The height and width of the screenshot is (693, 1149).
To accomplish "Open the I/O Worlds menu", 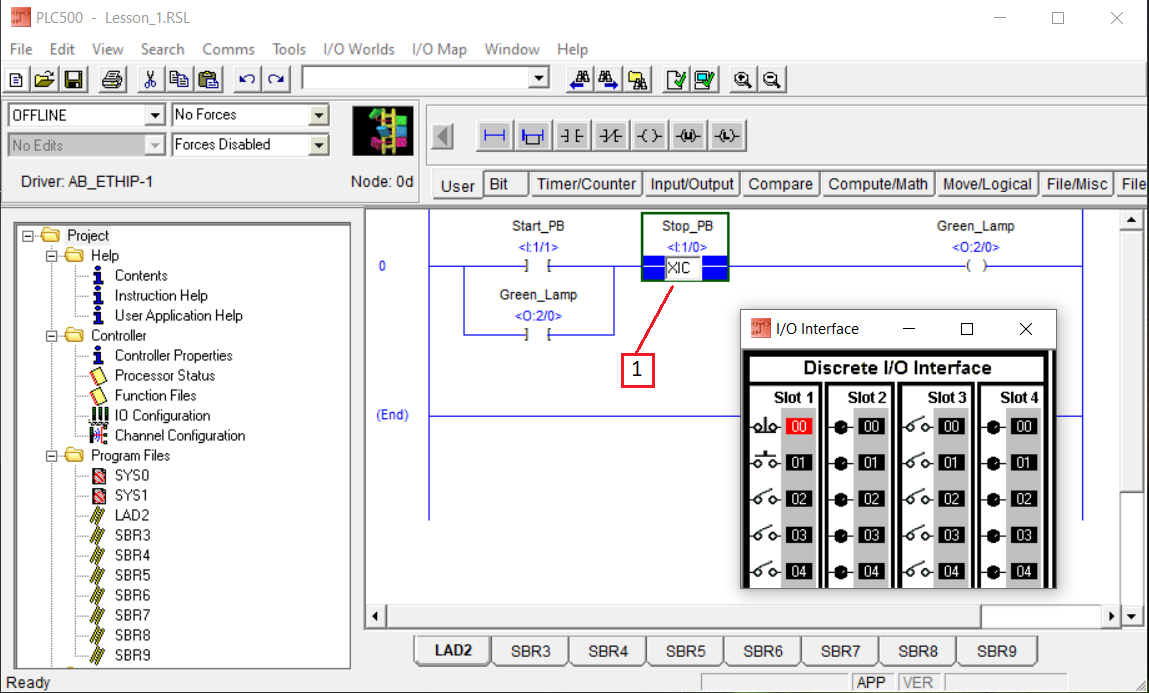I will (x=358, y=49).
